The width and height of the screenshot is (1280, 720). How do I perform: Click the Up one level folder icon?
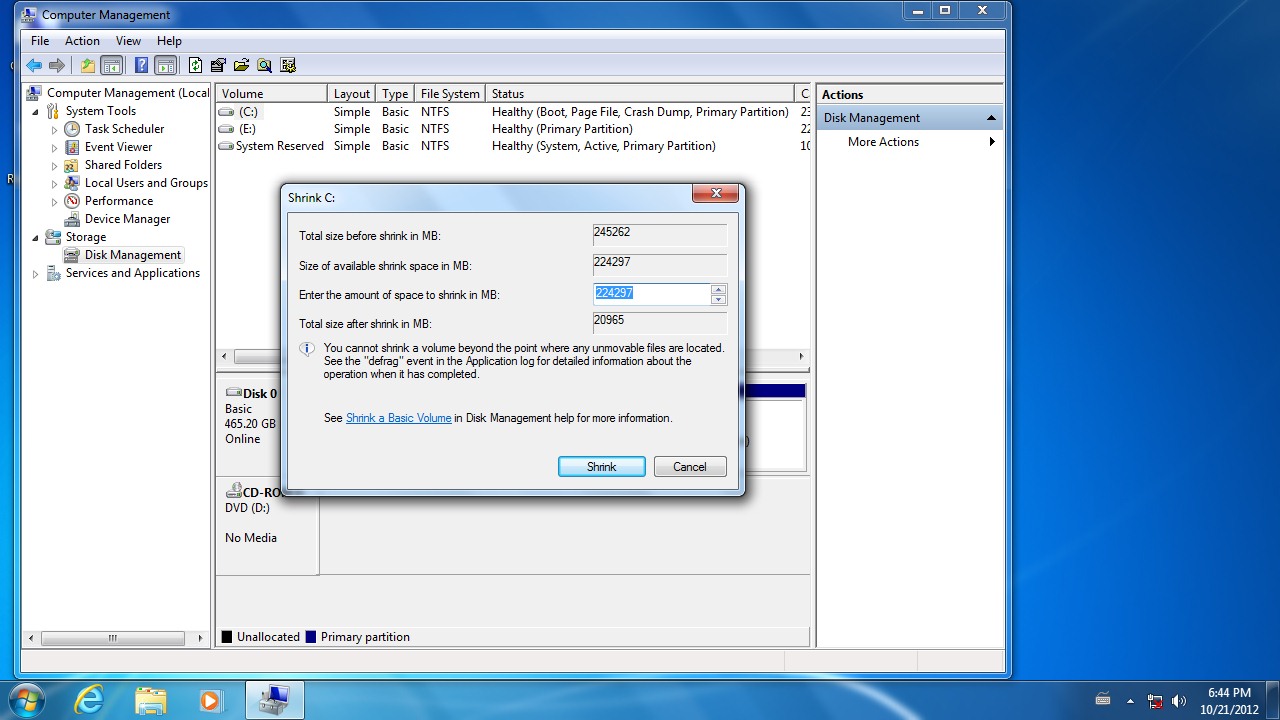click(x=88, y=66)
